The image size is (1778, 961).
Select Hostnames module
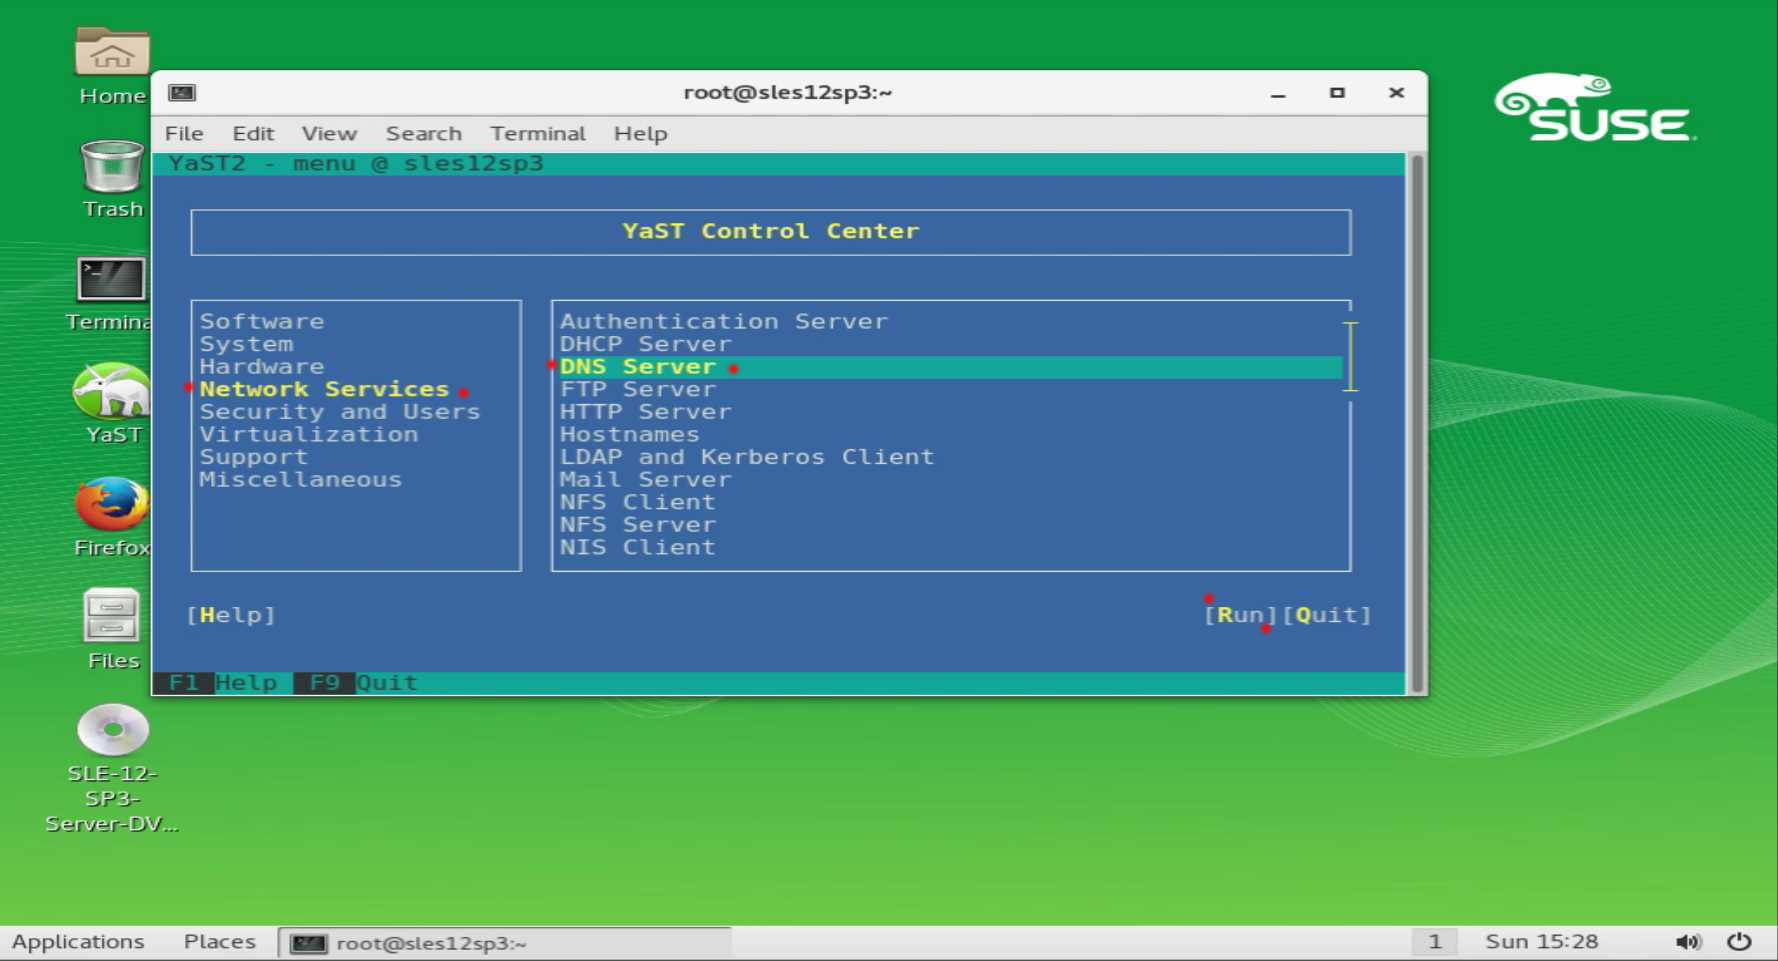[629, 435]
